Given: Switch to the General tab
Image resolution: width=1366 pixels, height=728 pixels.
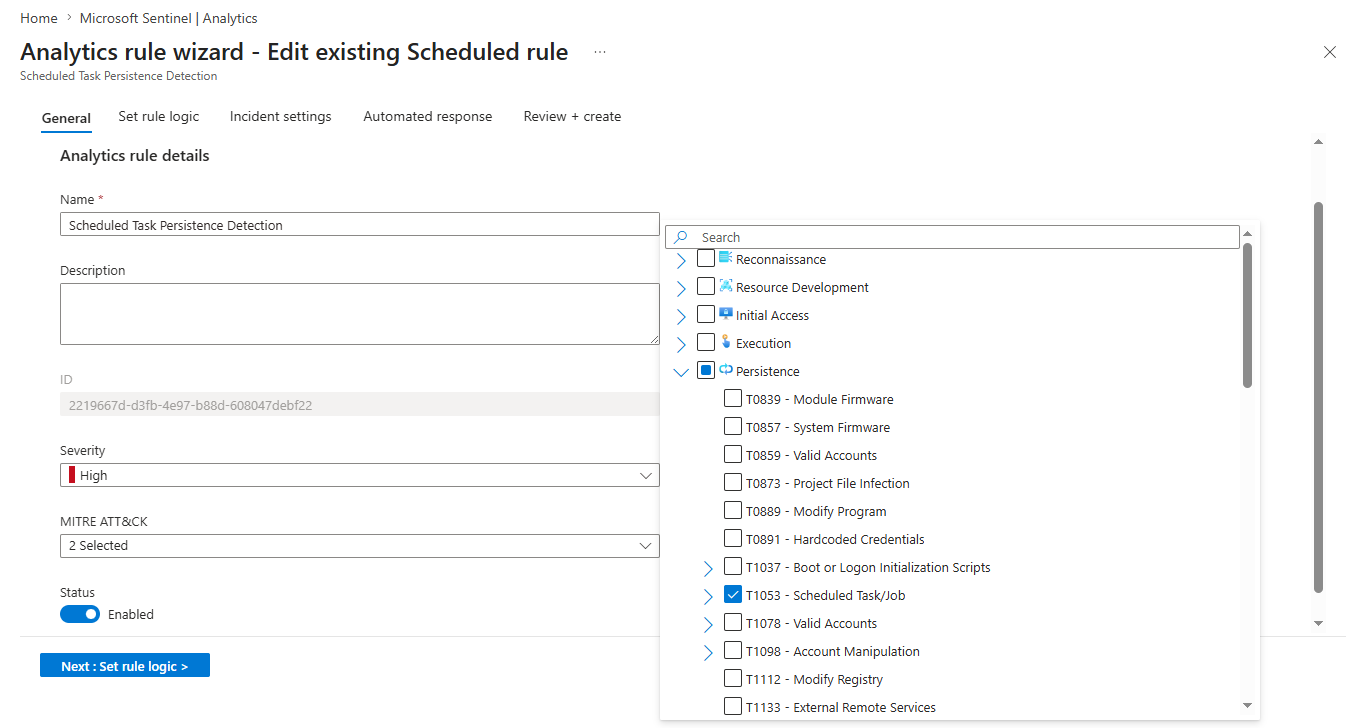Looking at the screenshot, I should [x=66, y=118].
